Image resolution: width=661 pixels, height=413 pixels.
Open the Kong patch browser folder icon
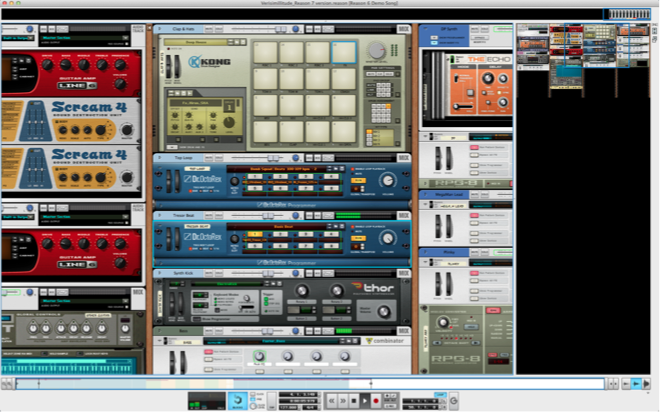(236, 42)
